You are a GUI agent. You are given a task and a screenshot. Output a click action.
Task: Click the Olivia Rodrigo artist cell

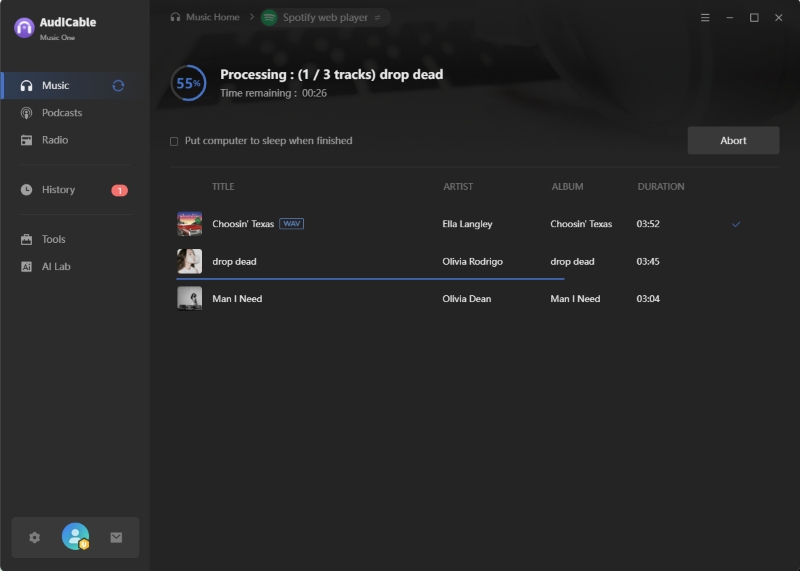tap(472, 261)
